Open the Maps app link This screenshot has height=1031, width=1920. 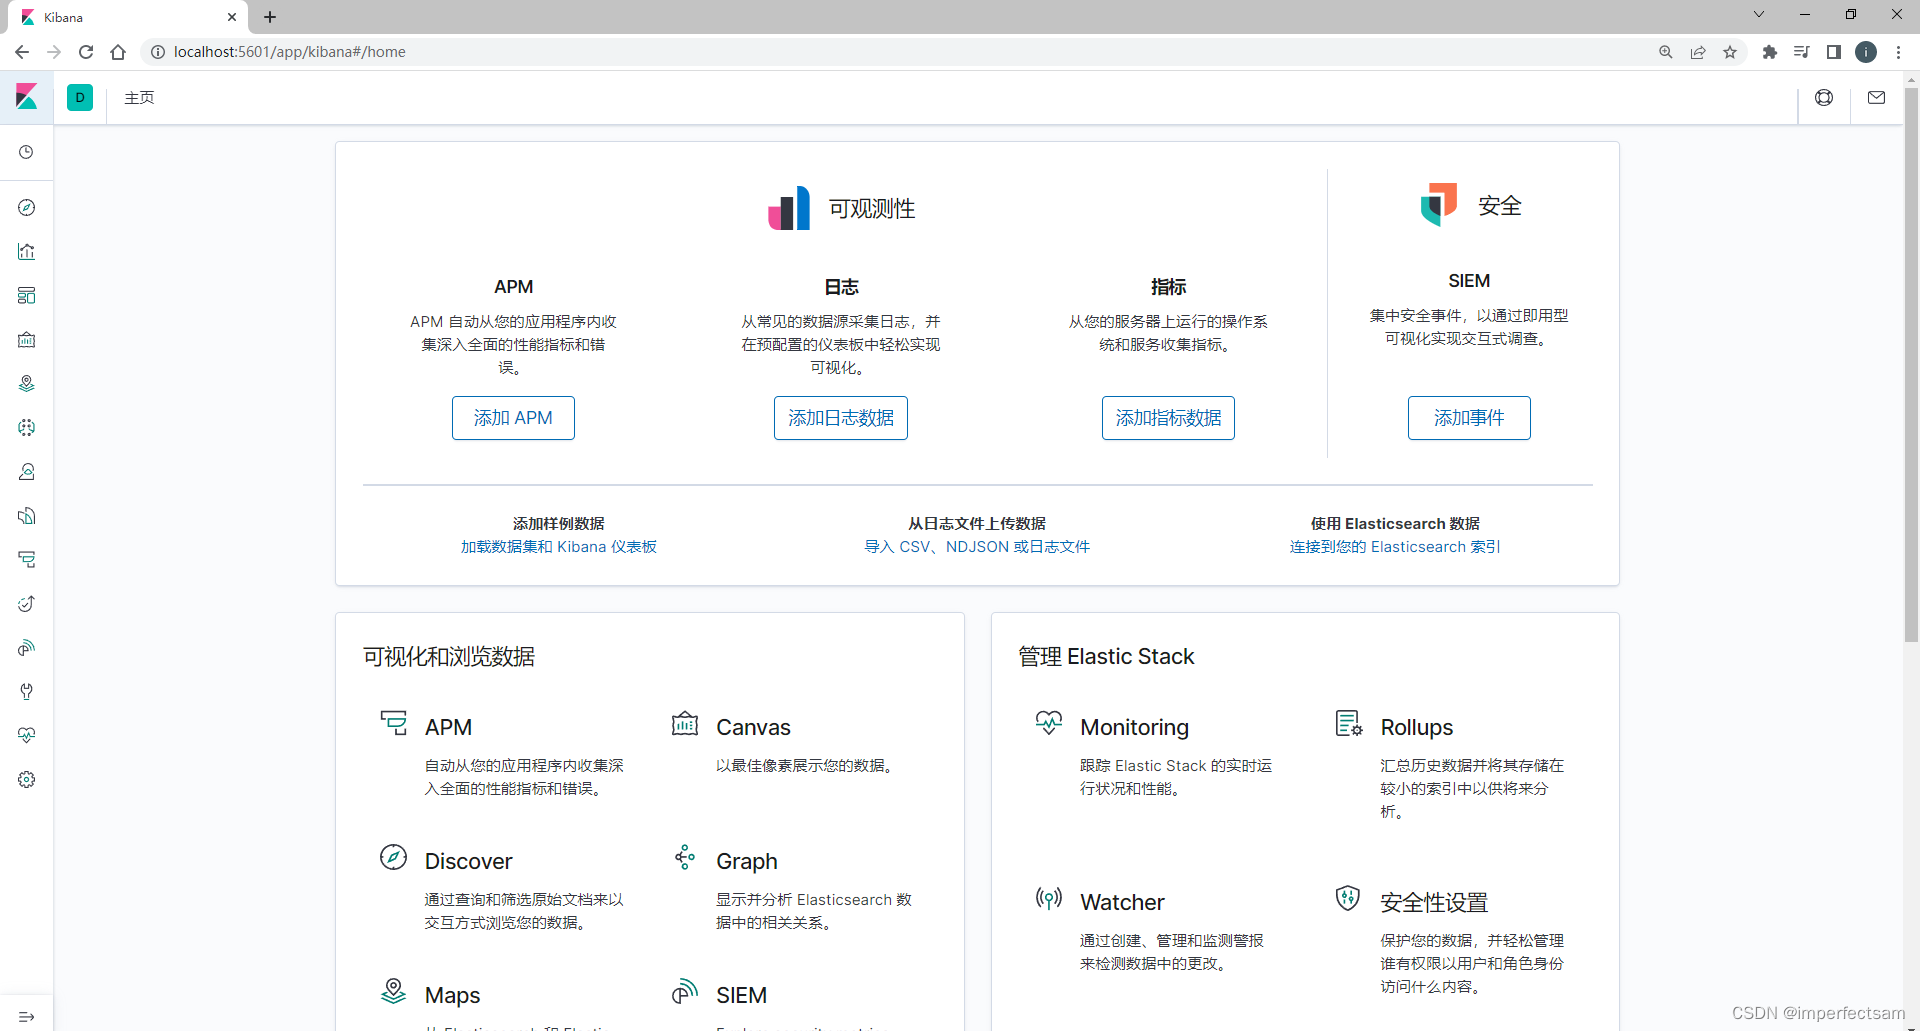tap(452, 995)
